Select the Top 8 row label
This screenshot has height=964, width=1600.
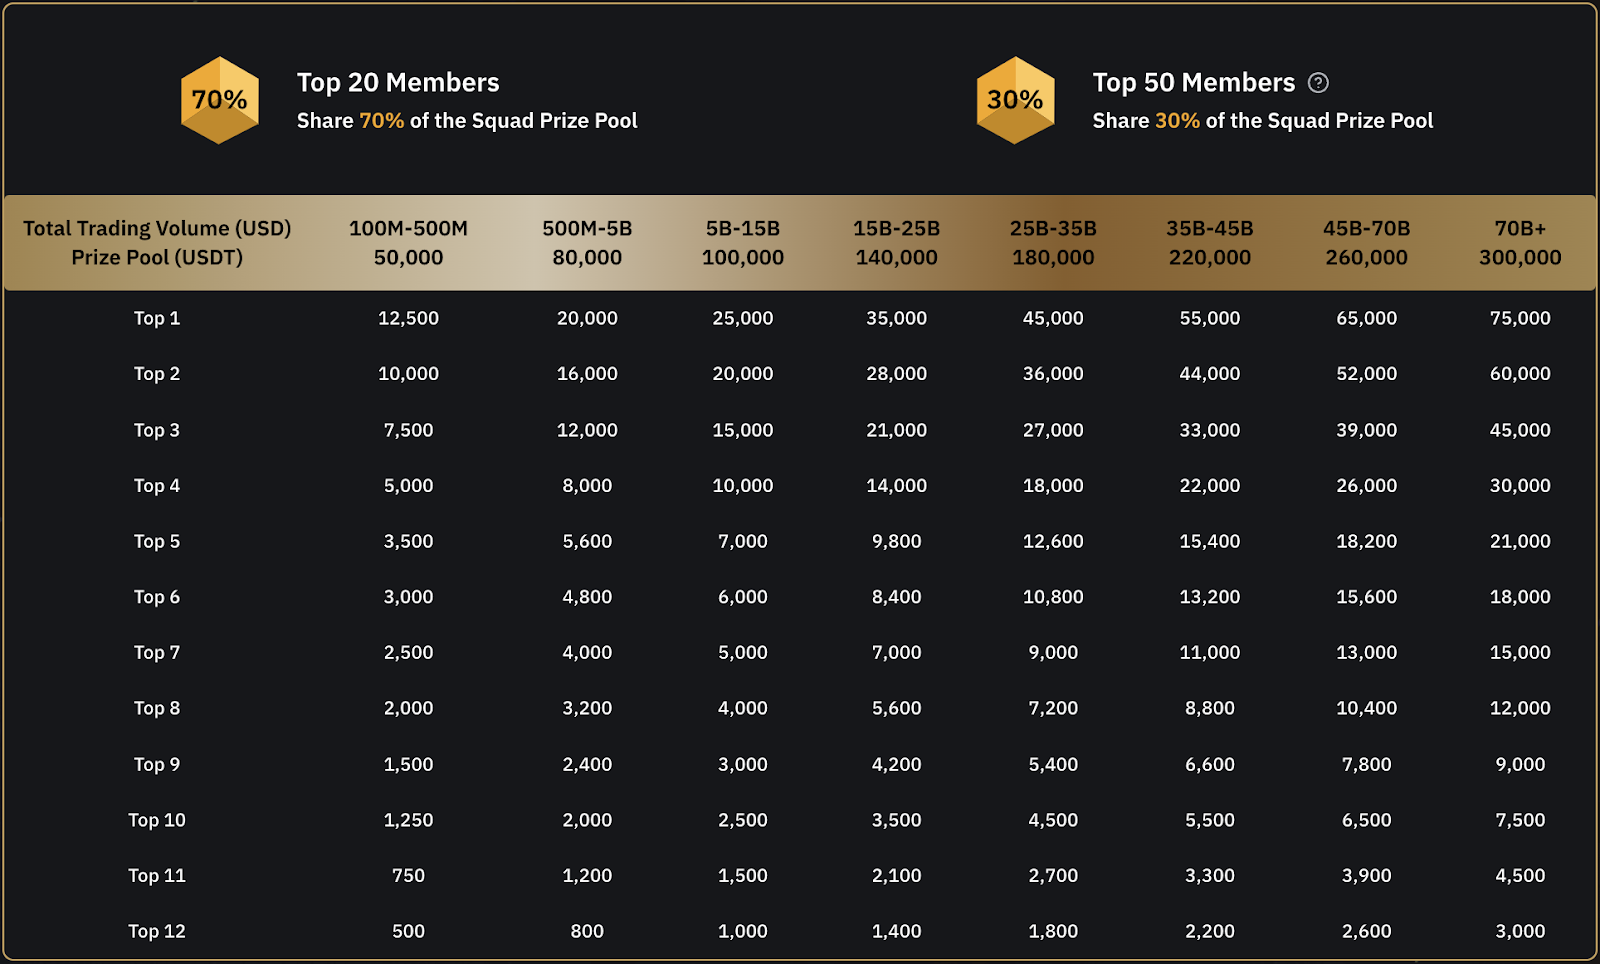157,708
